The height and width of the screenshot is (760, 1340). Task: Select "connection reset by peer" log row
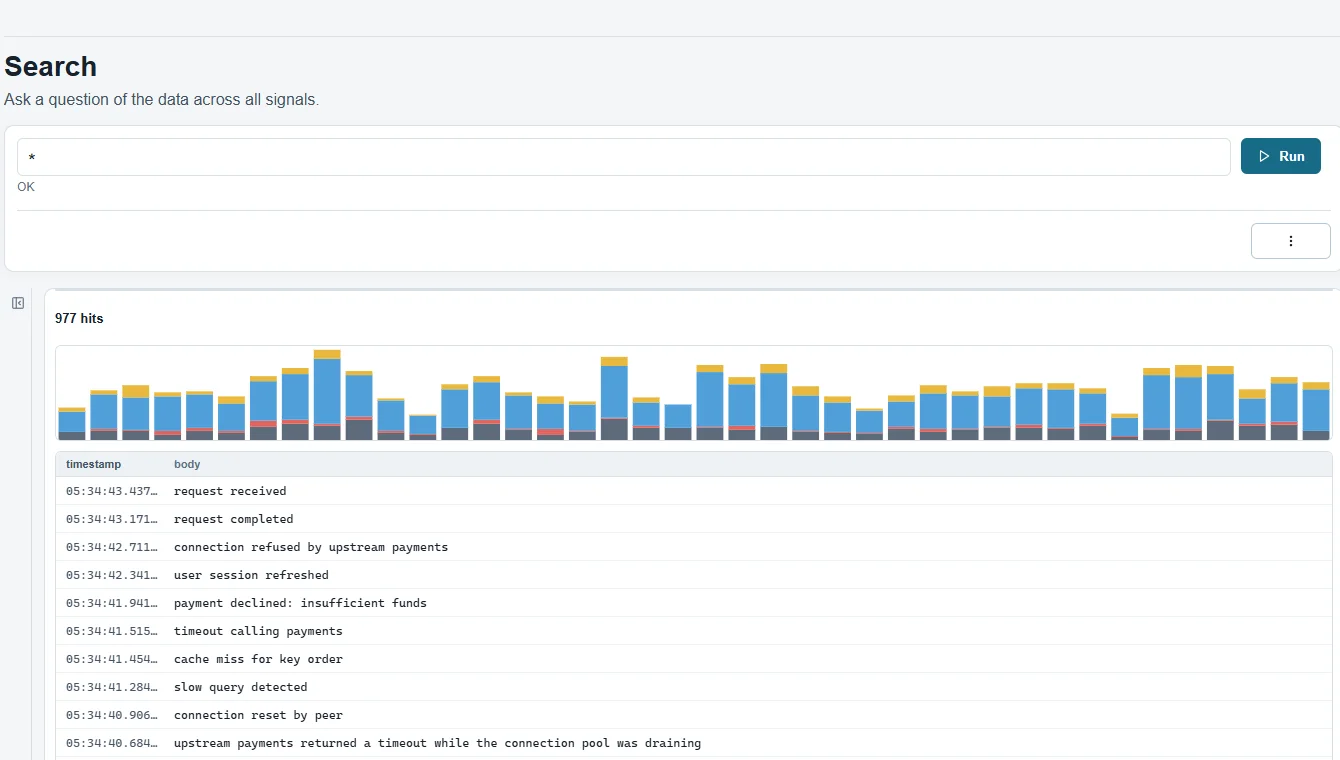(x=694, y=715)
